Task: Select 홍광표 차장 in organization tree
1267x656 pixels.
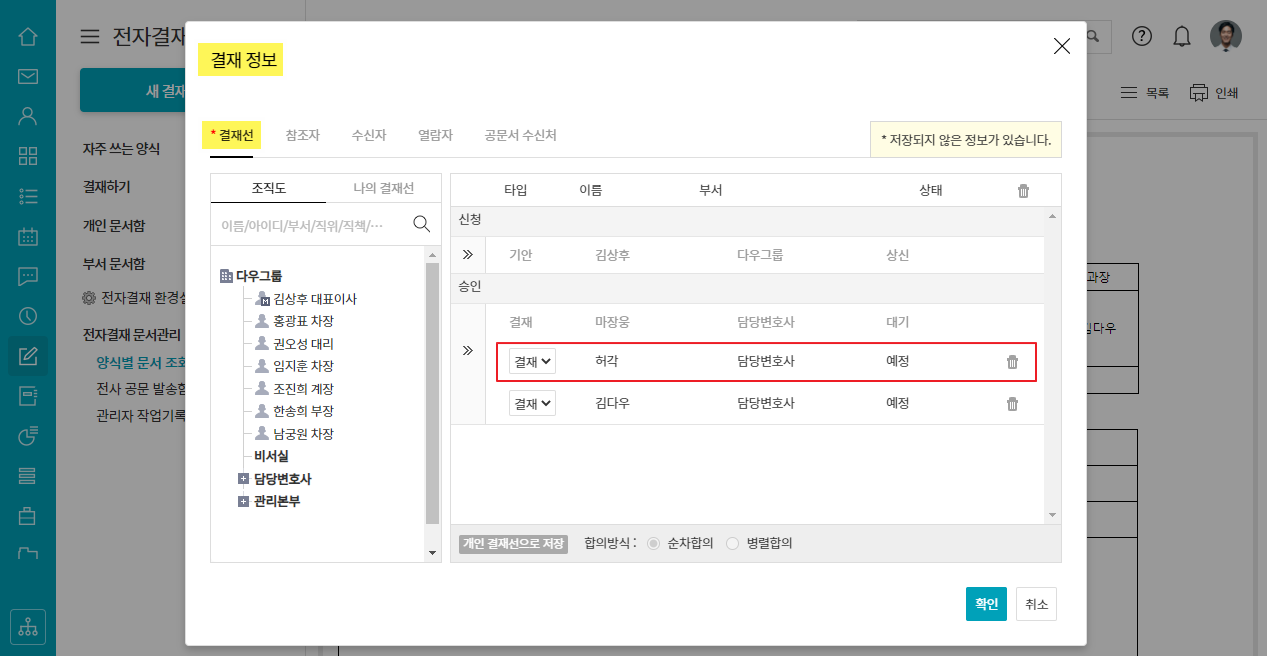Action: point(302,321)
